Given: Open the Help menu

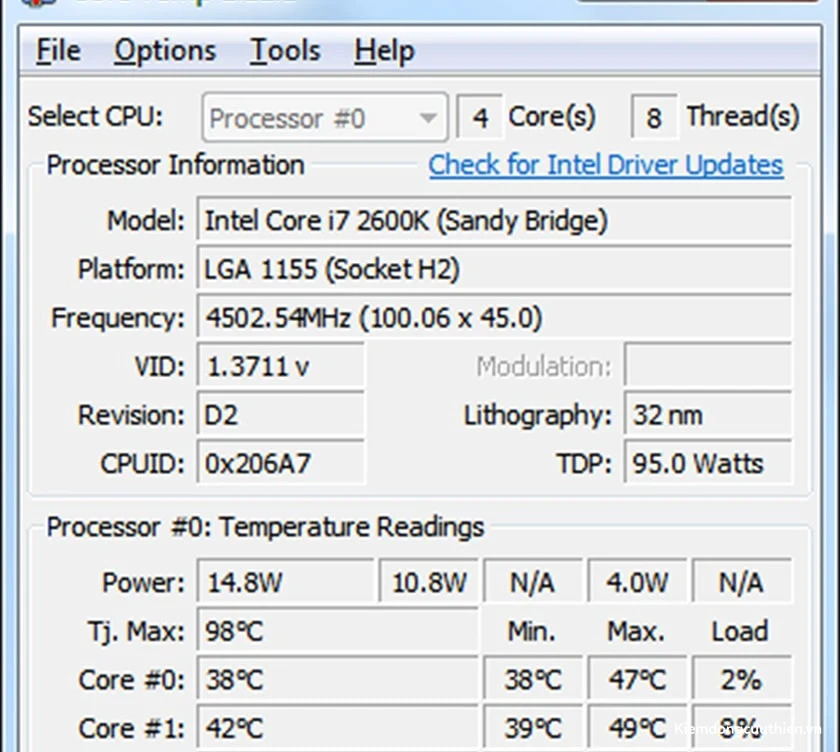Looking at the screenshot, I should pos(384,51).
